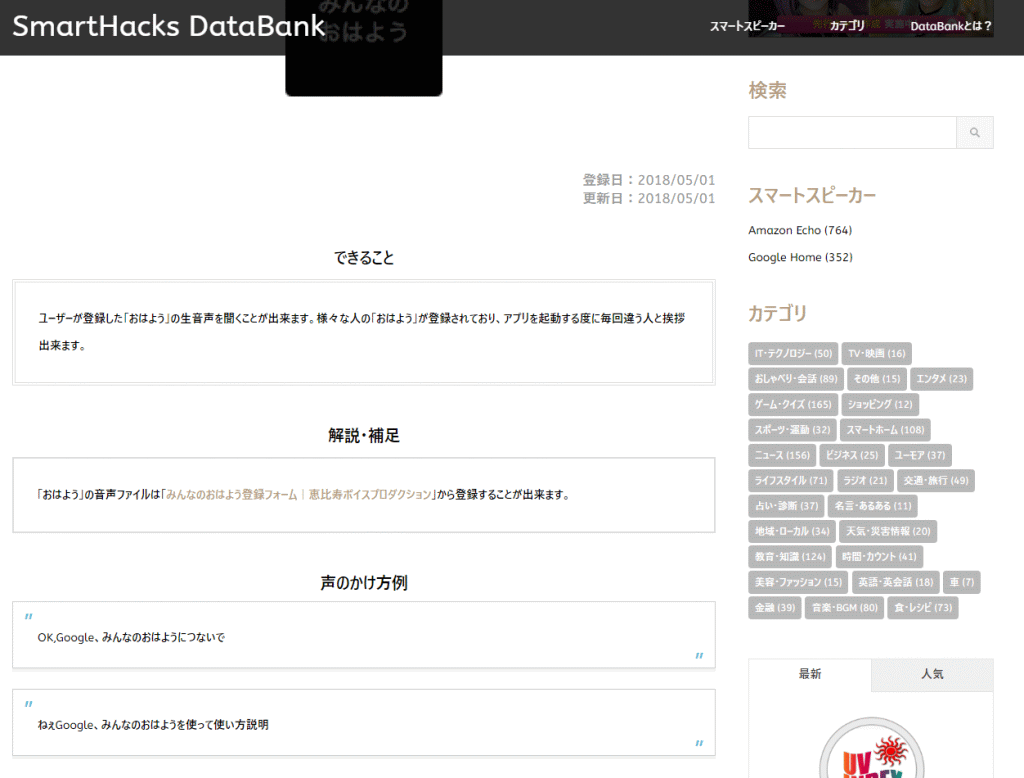Select ショッピング (12) category tag

click(880, 404)
